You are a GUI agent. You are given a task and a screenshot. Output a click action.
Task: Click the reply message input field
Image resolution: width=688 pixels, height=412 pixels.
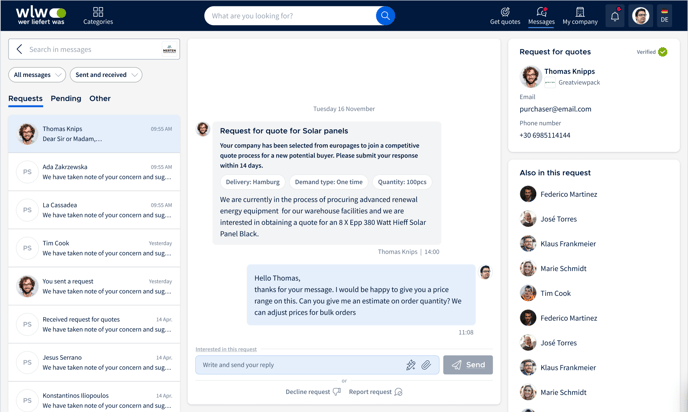(300, 365)
